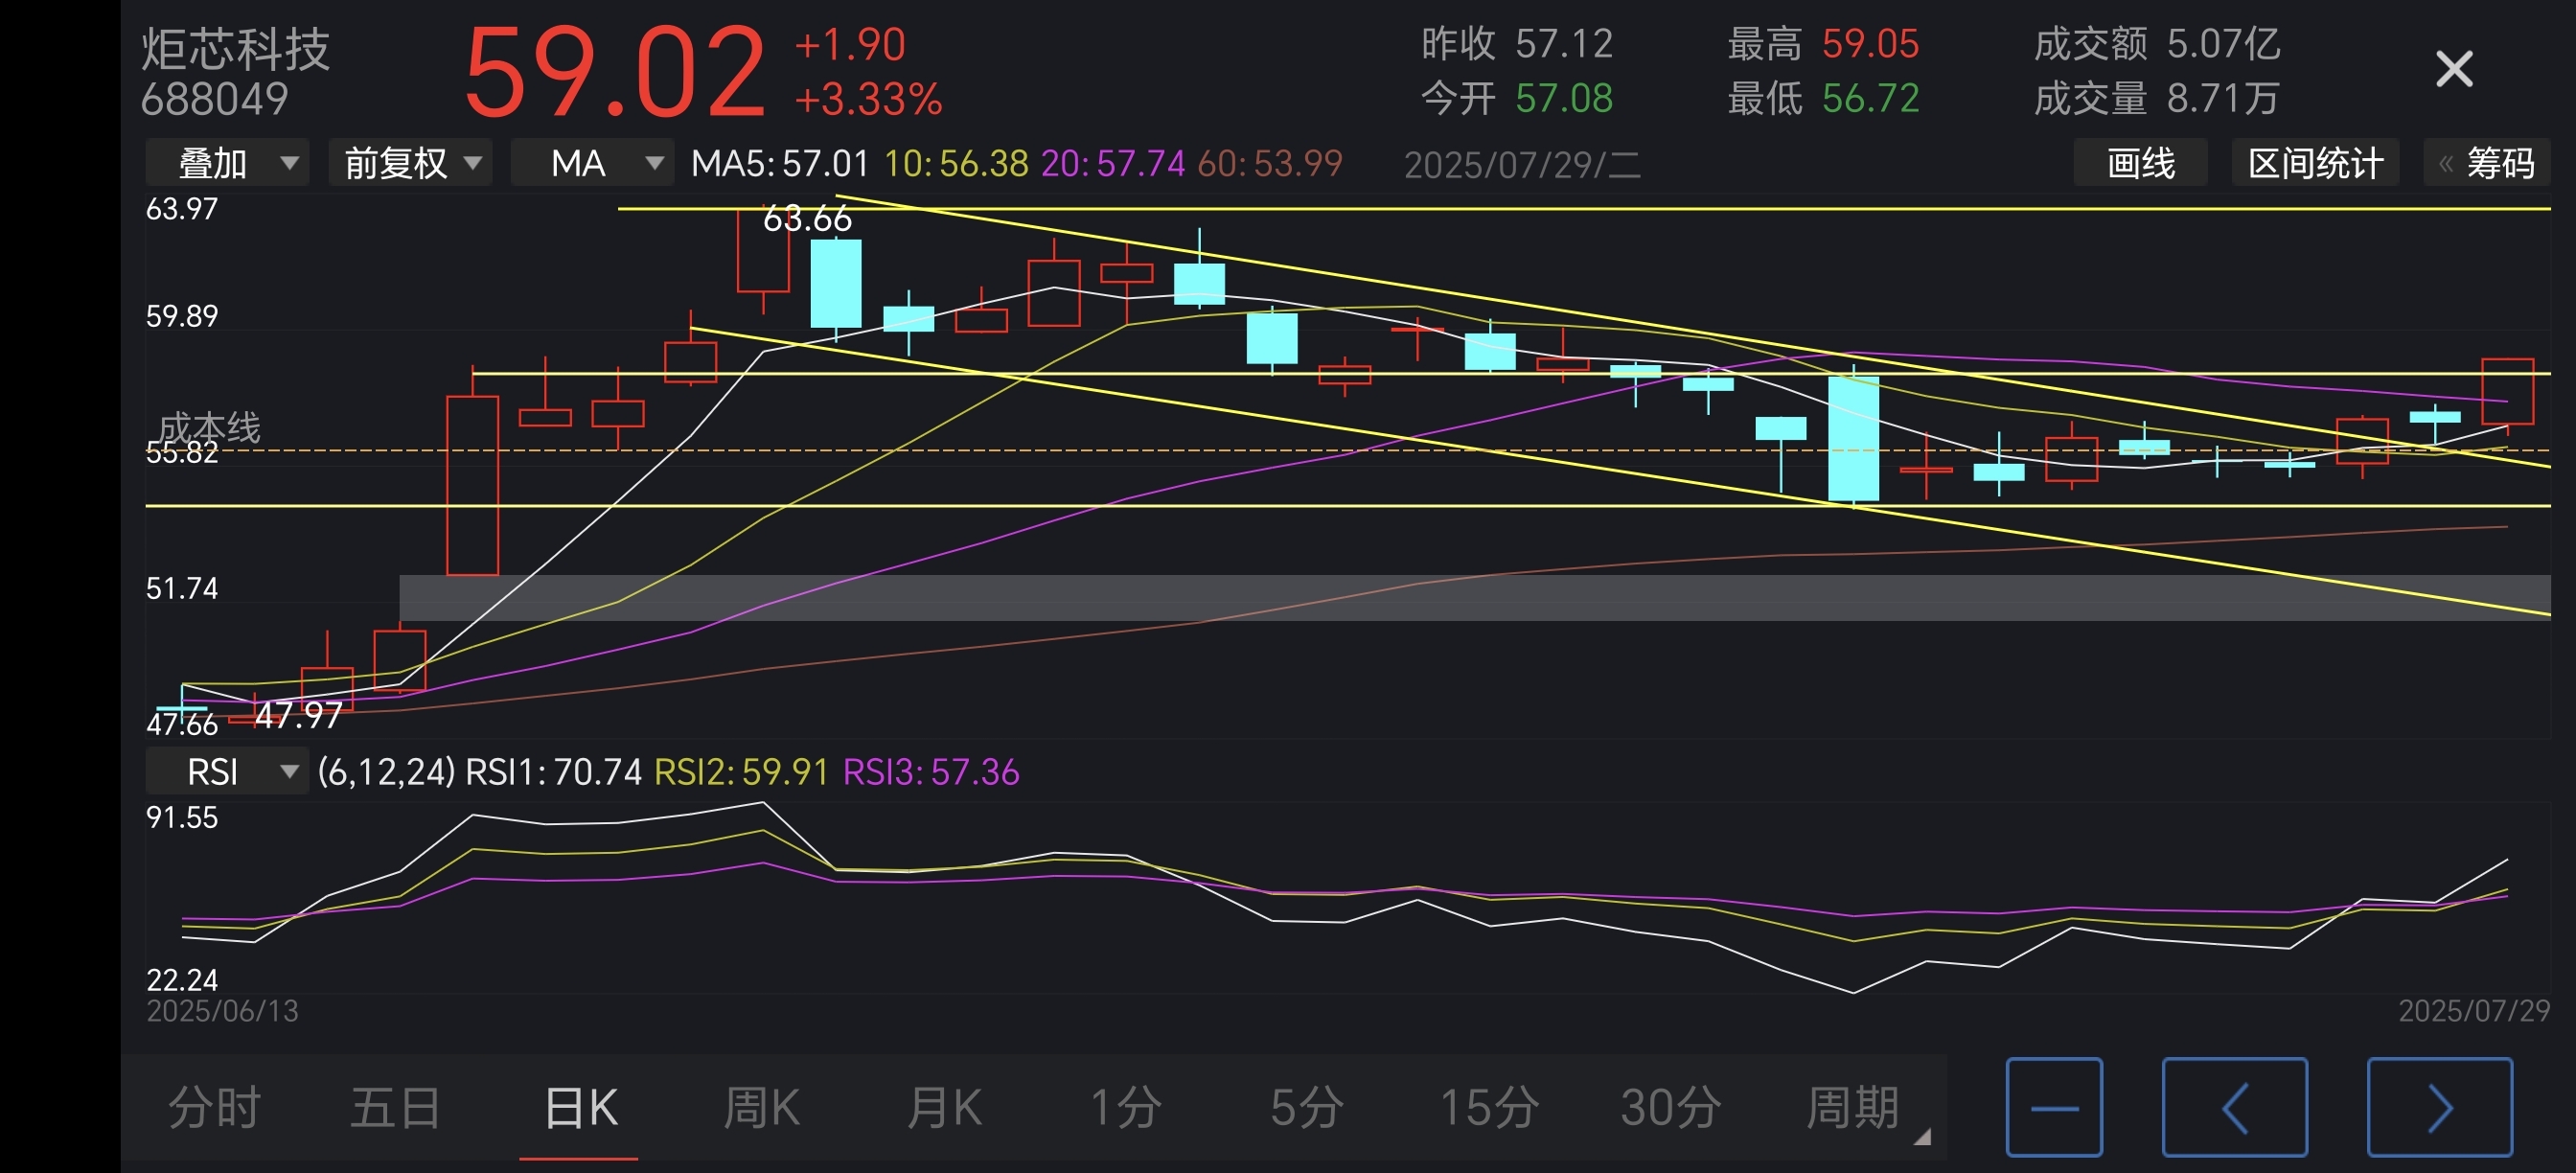The height and width of the screenshot is (1173, 2576).
Task: Tap the RSI3: 57.36 reading
Action: point(931,771)
